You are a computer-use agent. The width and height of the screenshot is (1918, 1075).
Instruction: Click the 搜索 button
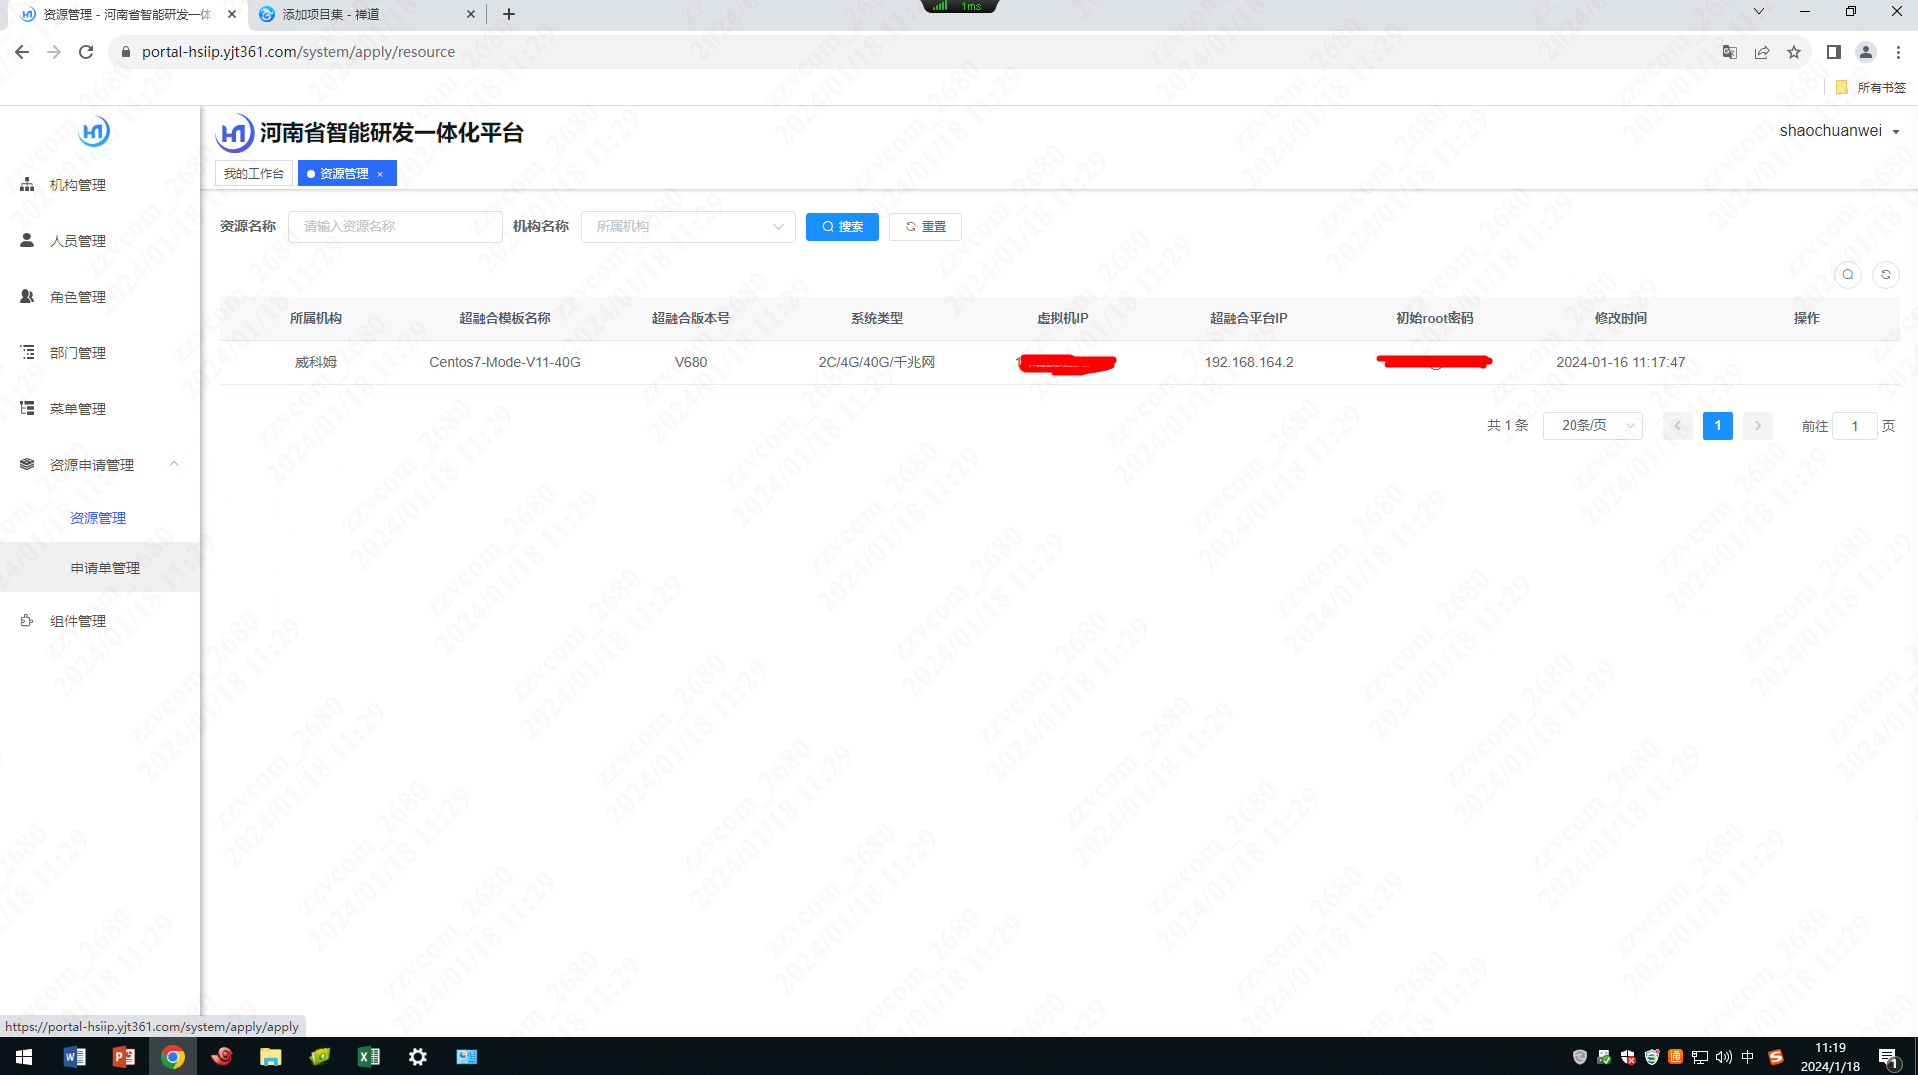pos(842,227)
